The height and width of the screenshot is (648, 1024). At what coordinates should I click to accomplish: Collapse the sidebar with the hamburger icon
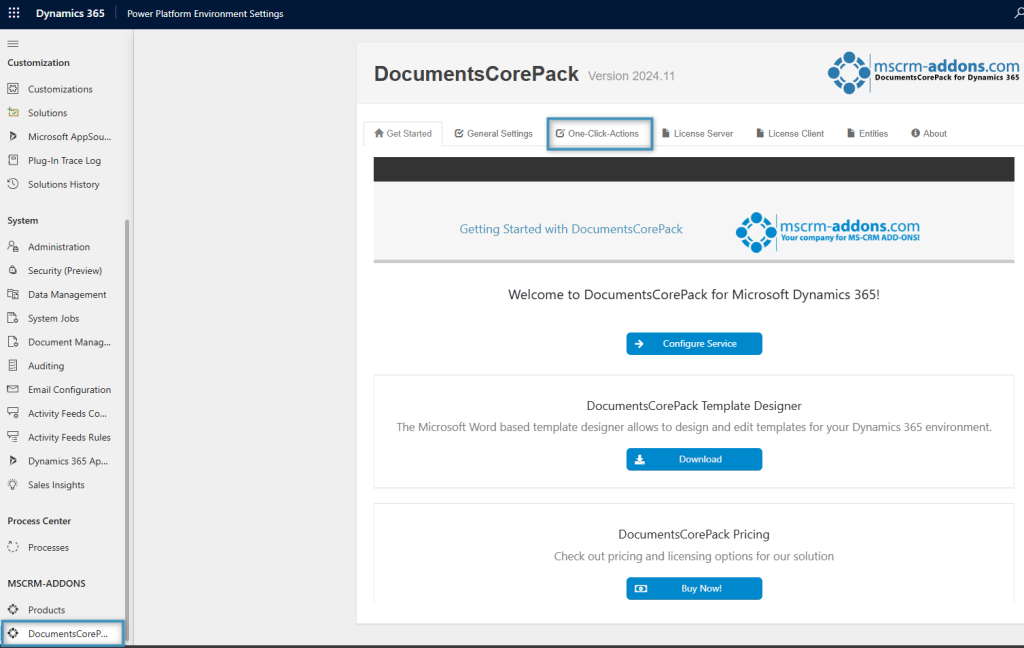pyautogui.click(x=13, y=43)
